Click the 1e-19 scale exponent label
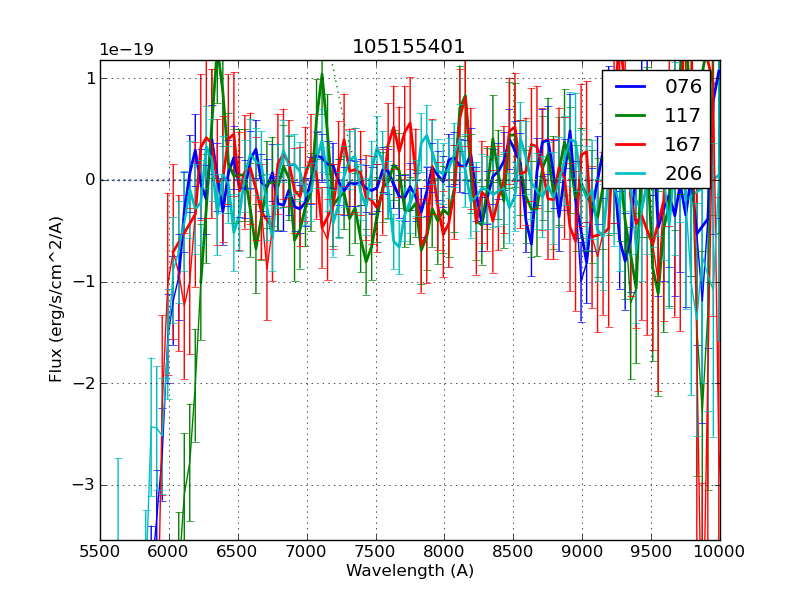The width and height of the screenshot is (800, 600). tap(126, 50)
